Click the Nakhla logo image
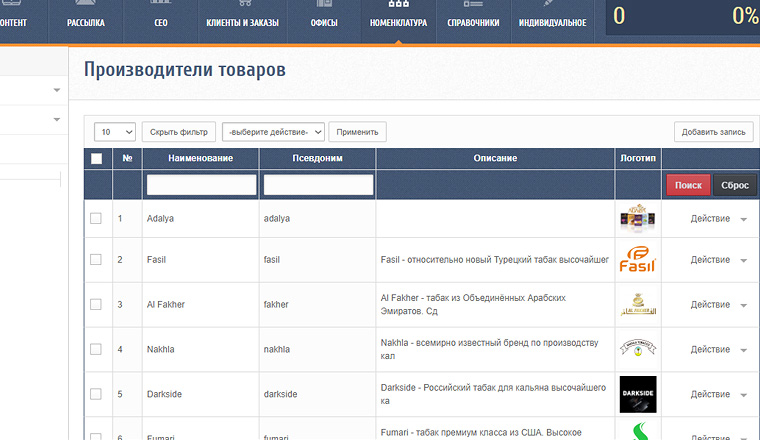 point(638,349)
